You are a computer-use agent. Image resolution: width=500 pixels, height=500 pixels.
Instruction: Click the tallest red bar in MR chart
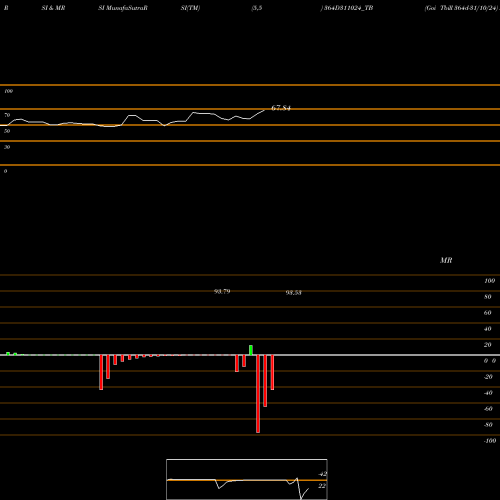[258, 394]
